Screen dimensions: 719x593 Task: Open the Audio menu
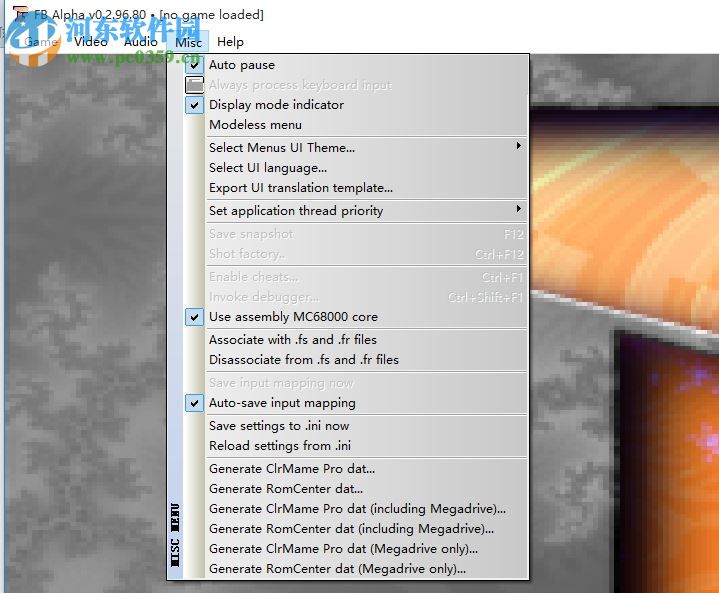[x=141, y=42]
